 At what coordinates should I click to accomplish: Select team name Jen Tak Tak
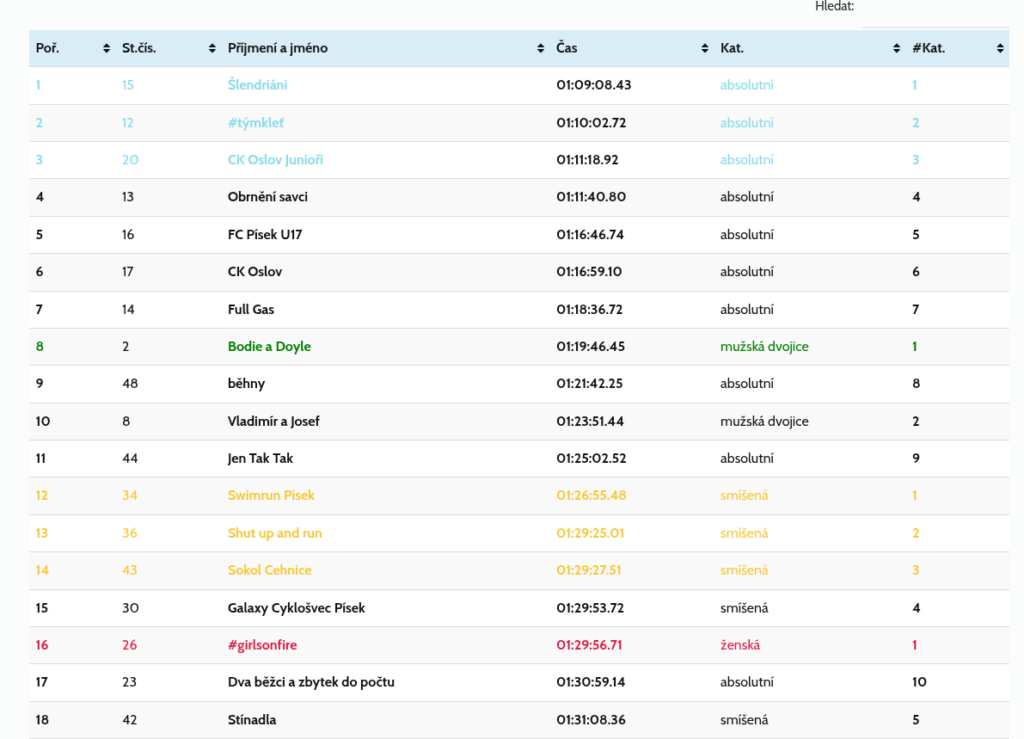click(260, 458)
